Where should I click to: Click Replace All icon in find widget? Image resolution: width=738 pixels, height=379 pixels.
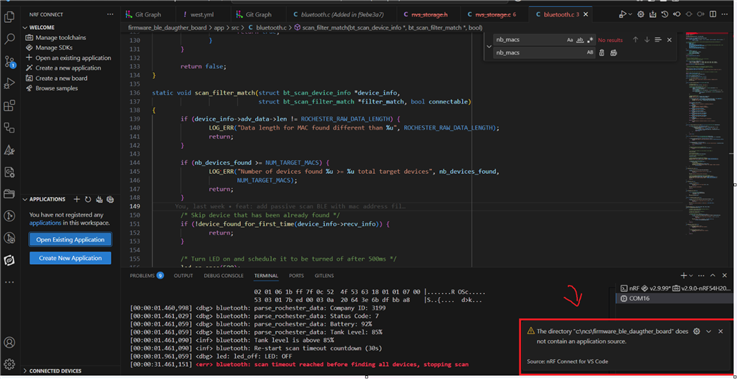(x=613, y=53)
